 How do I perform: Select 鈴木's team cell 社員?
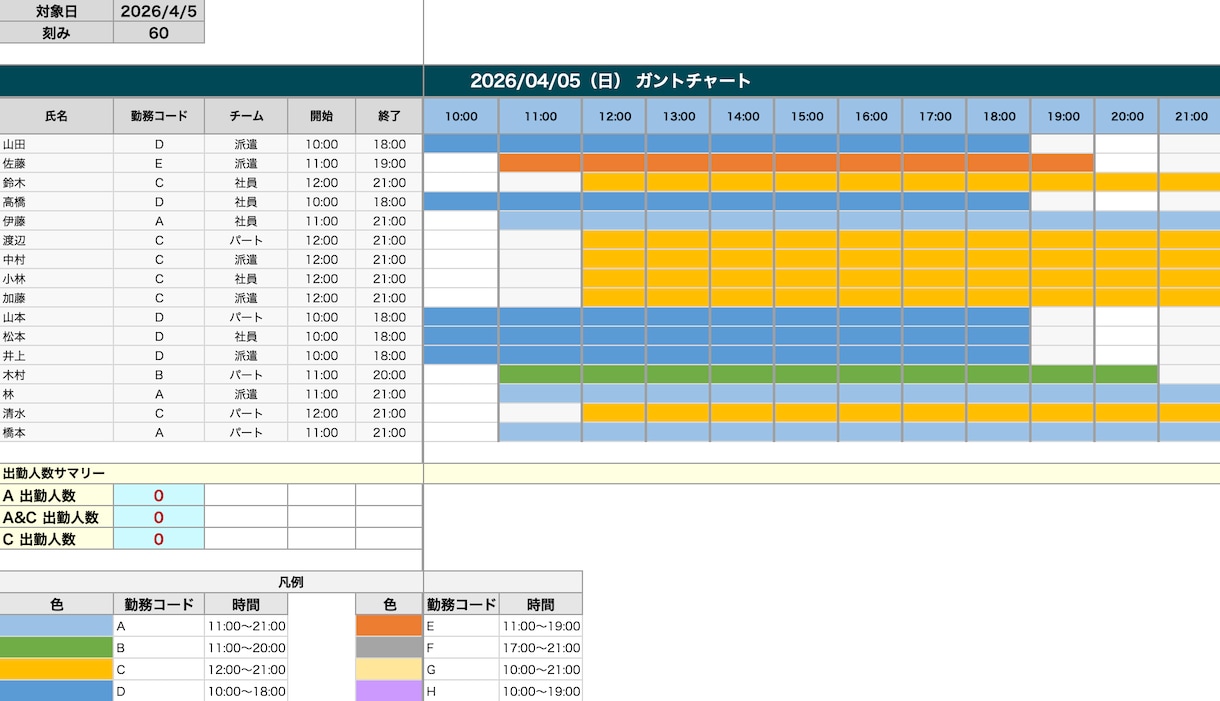pos(246,183)
